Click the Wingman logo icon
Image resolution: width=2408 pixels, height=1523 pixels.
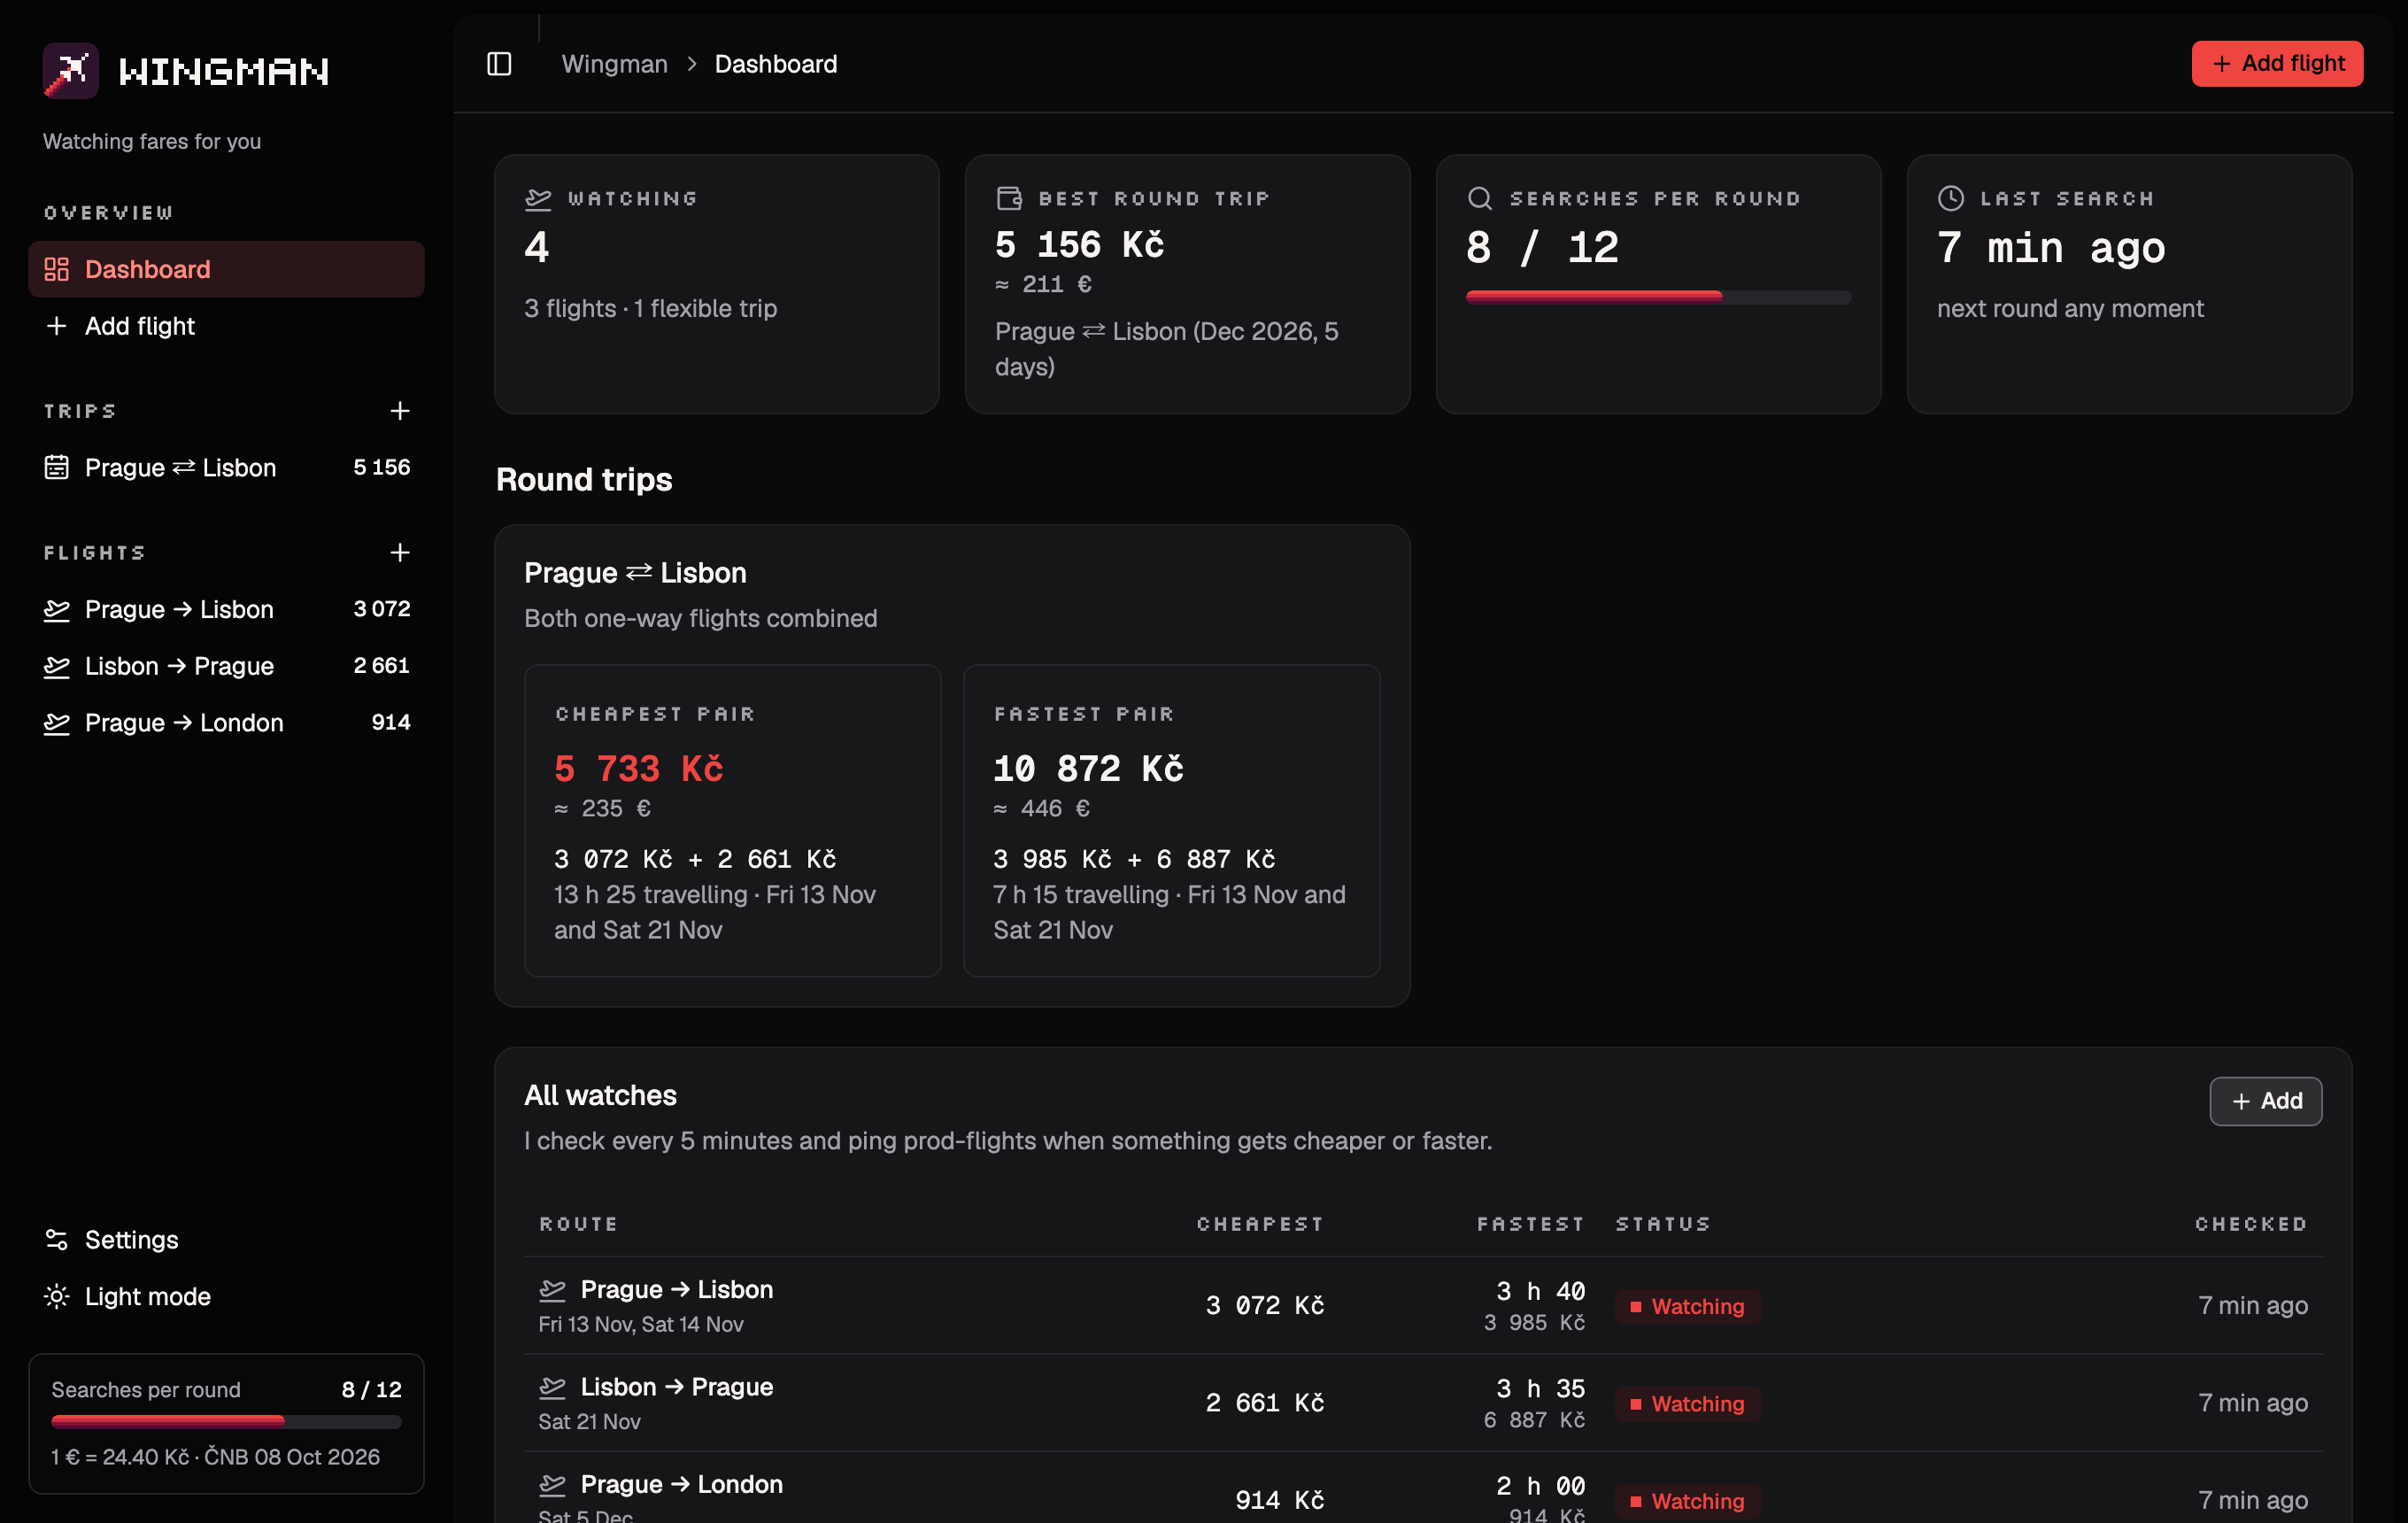[x=70, y=70]
